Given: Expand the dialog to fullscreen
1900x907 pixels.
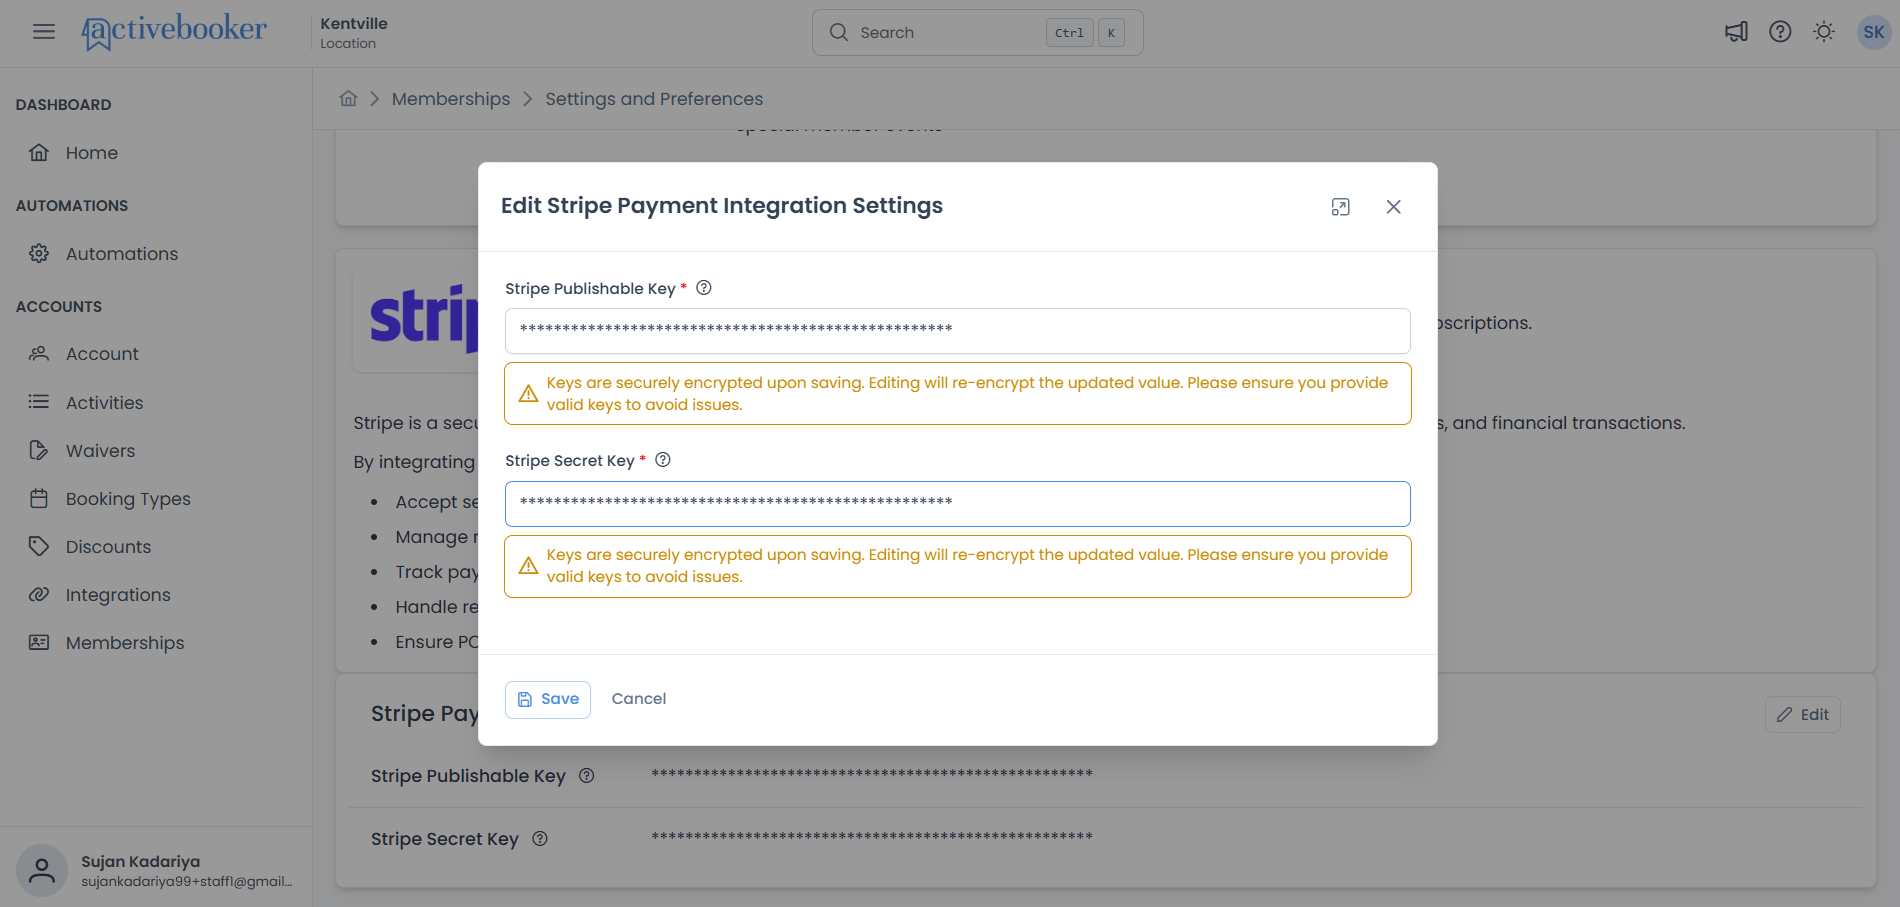Looking at the screenshot, I should click(1340, 207).
